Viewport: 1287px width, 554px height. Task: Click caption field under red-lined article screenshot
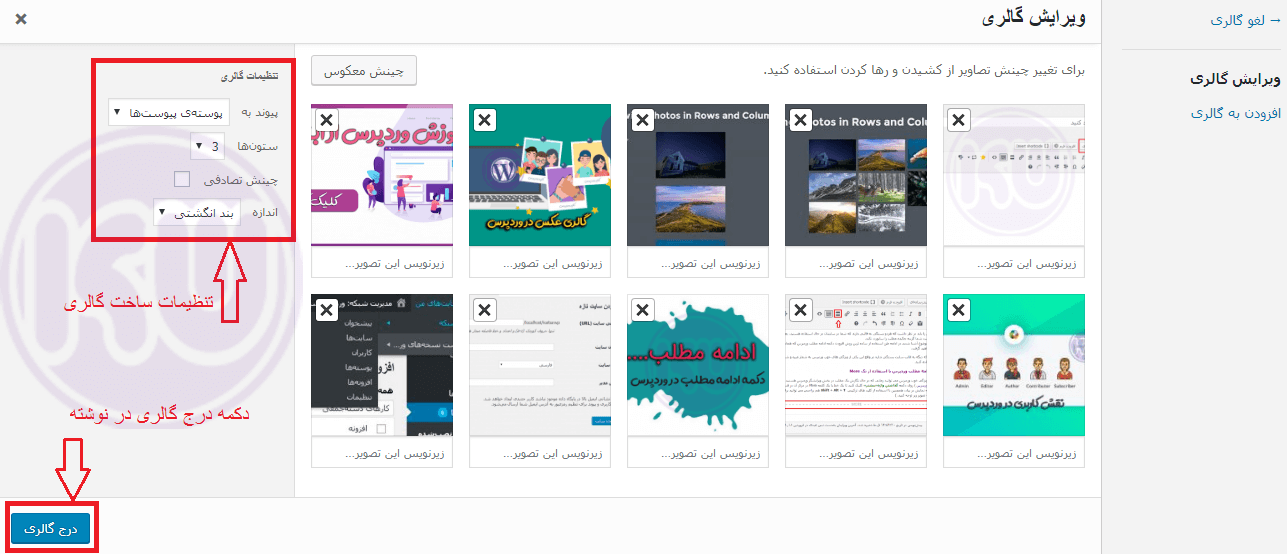[x=856, y=453]
